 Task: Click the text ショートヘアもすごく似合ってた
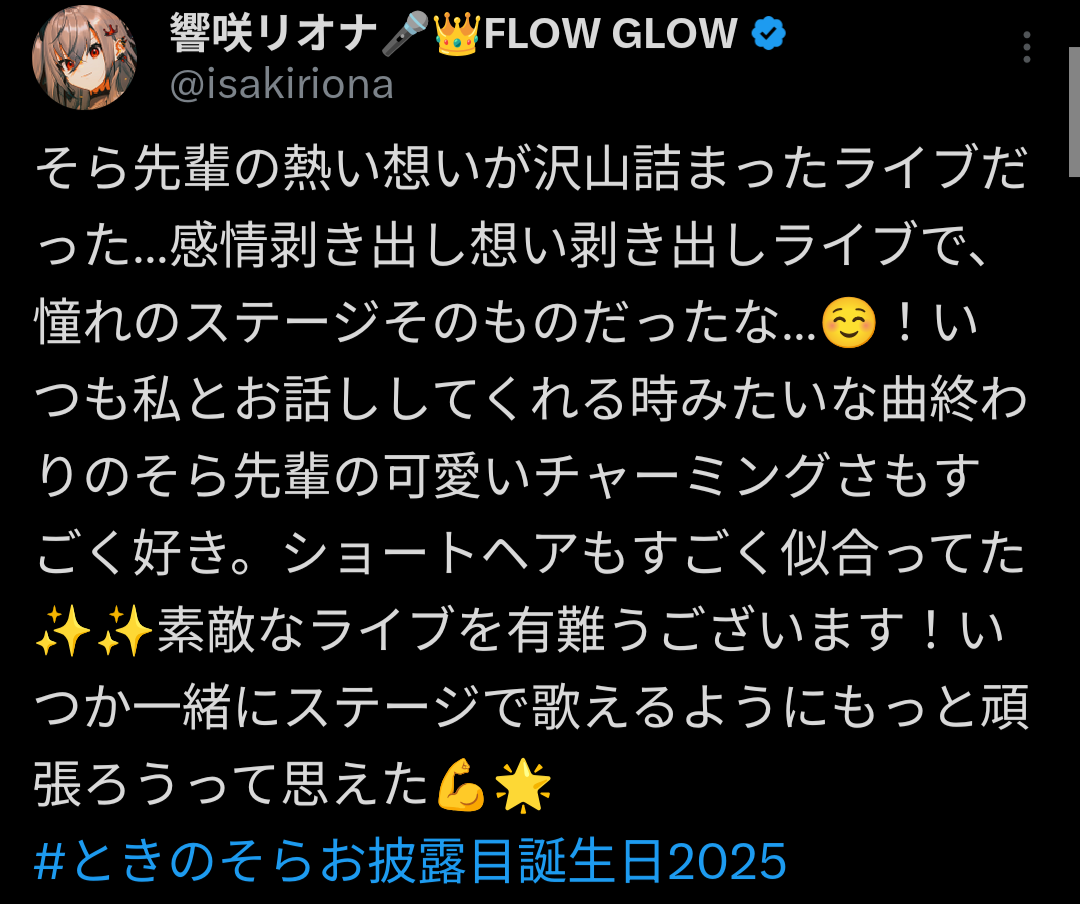click(654, 553)
